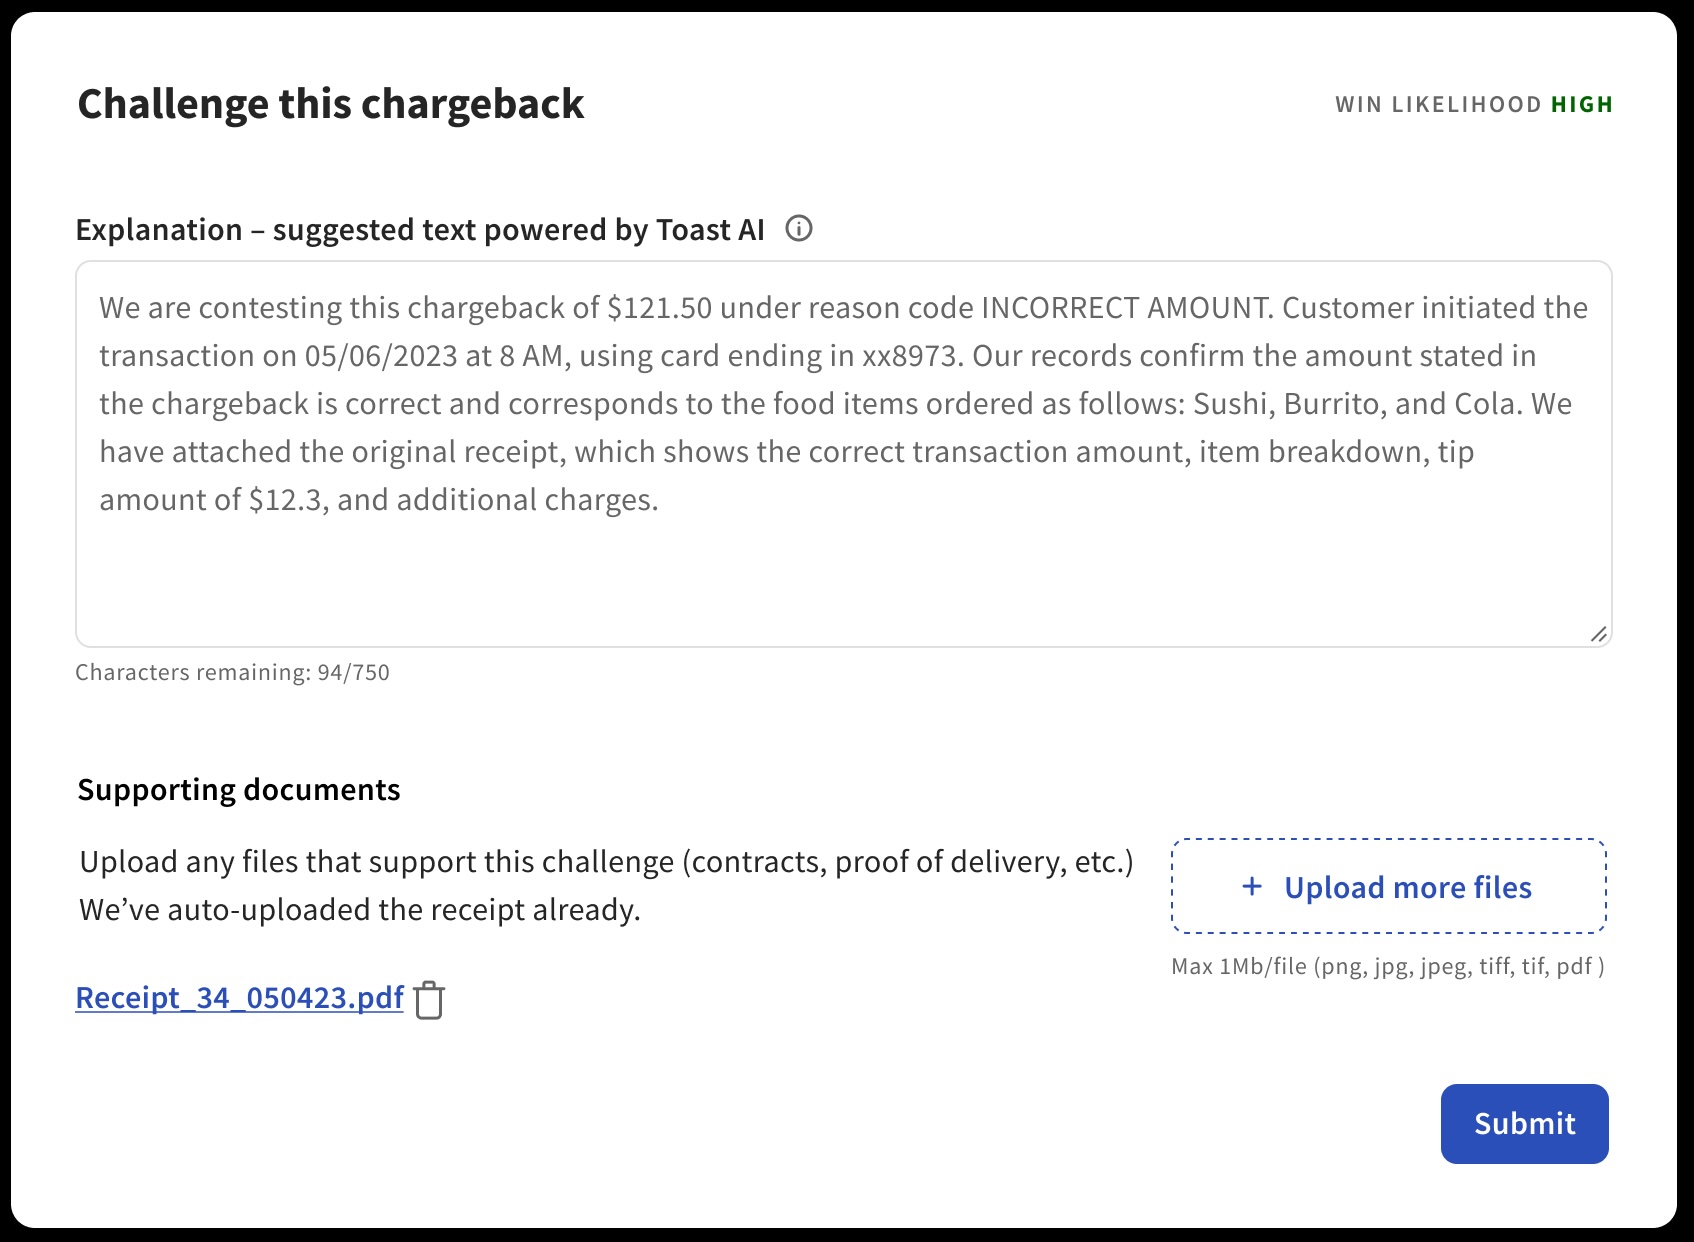
Task: Grab the explanation textarea resize handle
Action: [x=1598, y=634]
